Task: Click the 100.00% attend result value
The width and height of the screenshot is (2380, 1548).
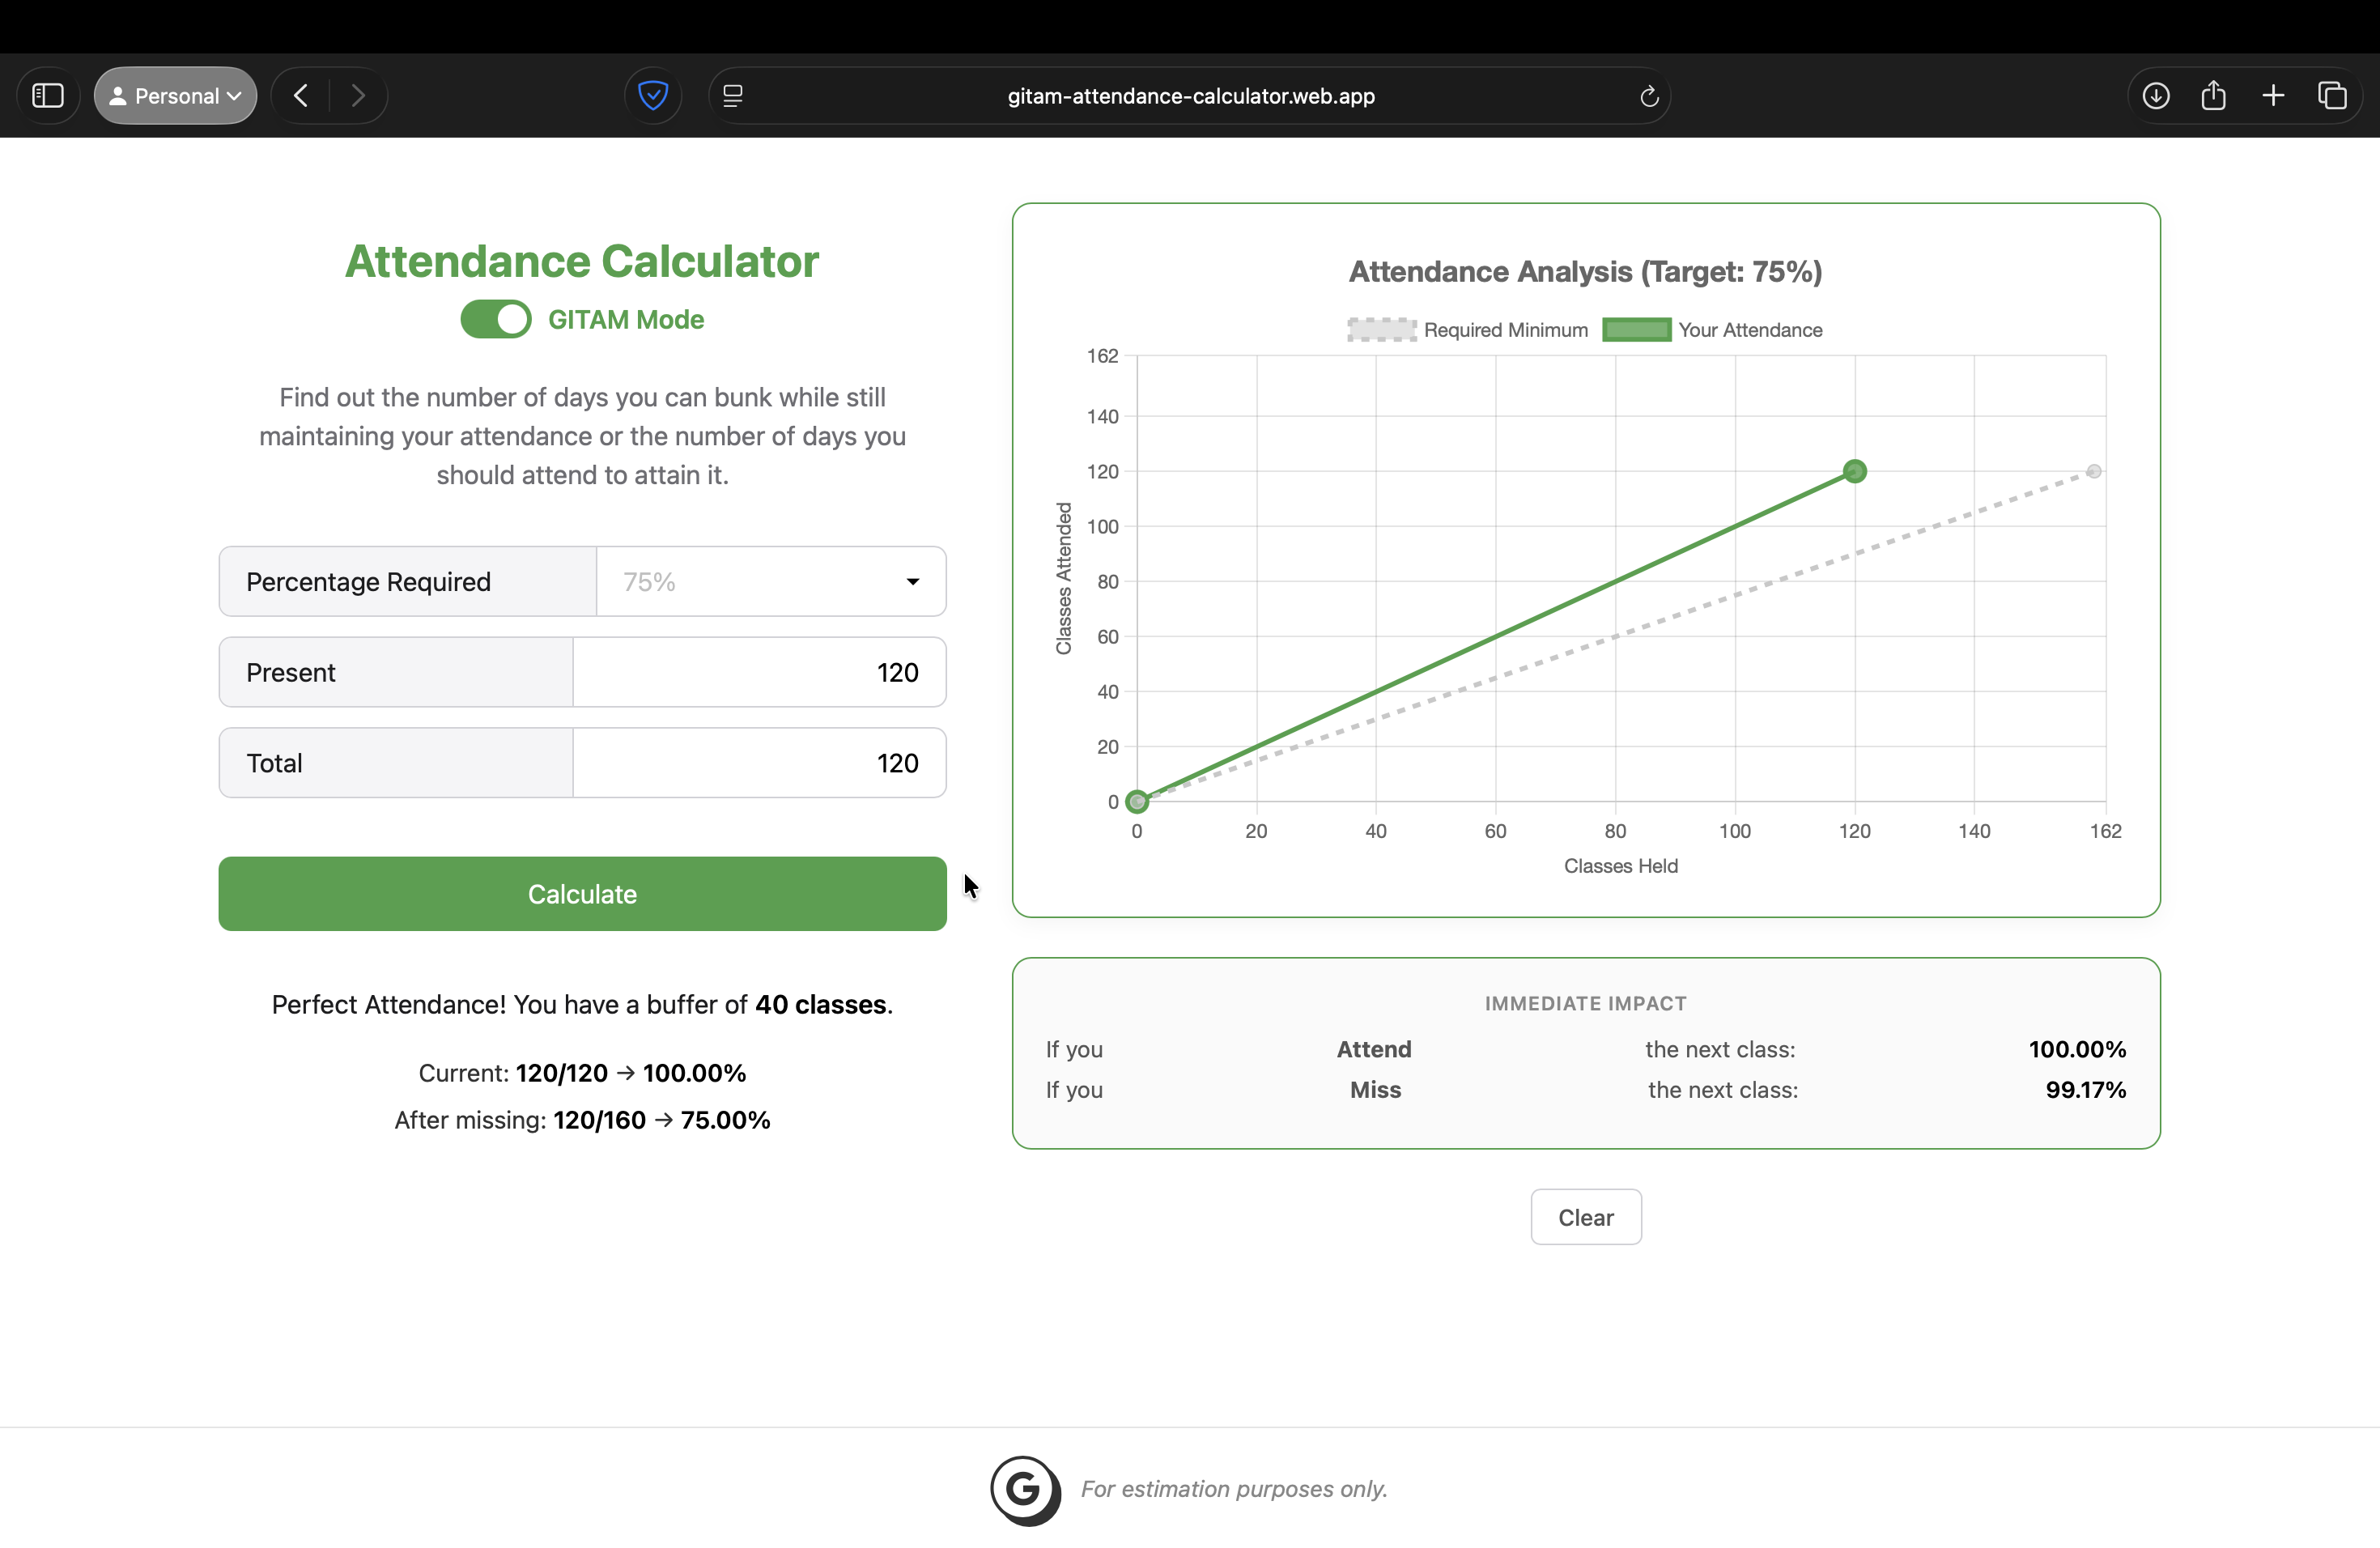Action: pos(2077,1049)
